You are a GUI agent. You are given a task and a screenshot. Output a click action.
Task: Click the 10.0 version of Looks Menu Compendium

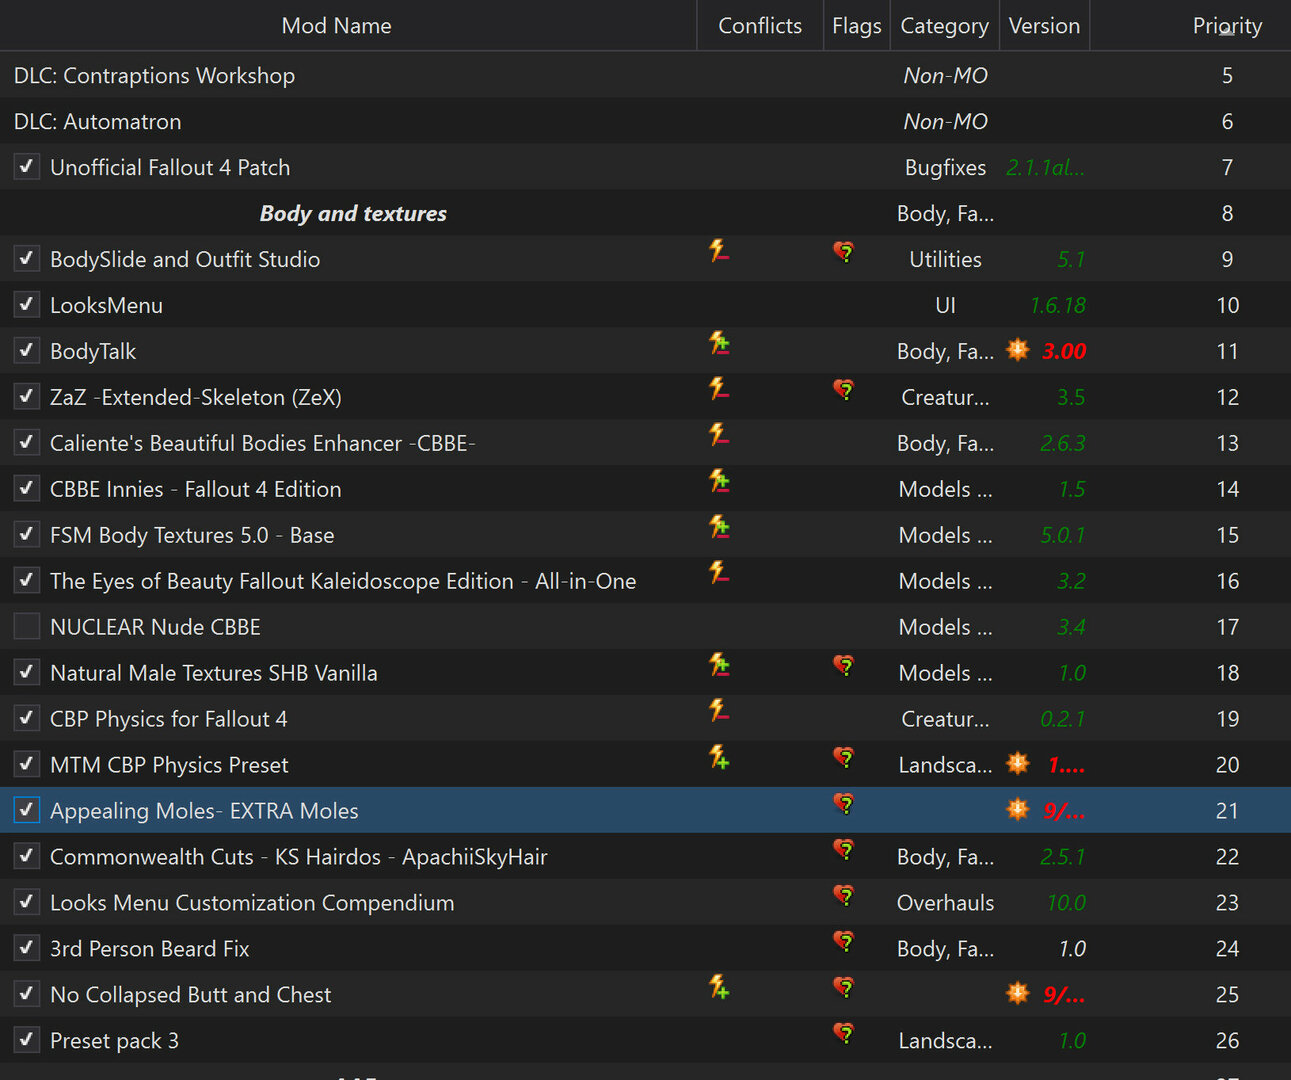point(1066,903)
